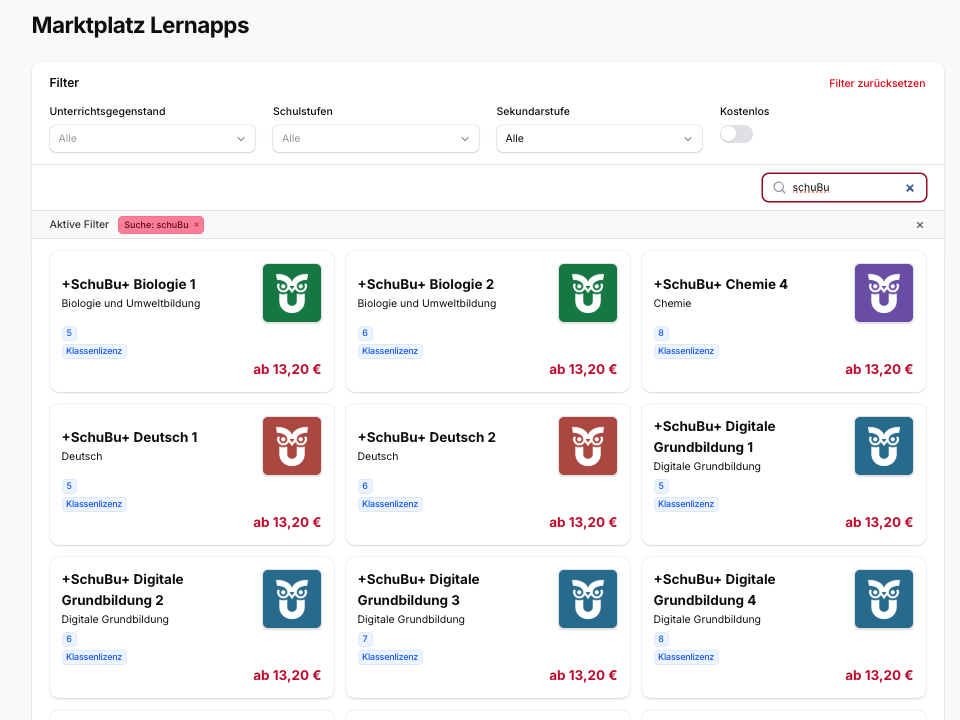This screenshot has height=720, width=960.
Task: Toggle the Kostenlos switch
Action: click(x=736, y=134)
